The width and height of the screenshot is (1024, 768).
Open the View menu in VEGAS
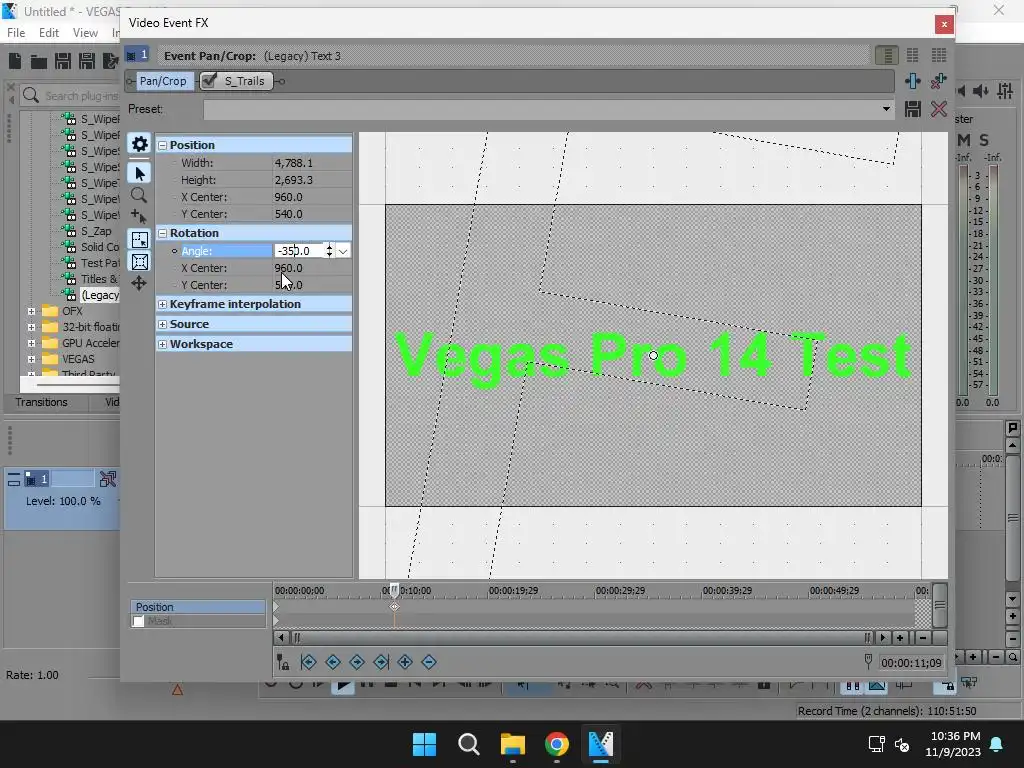[x=85, y=33]
